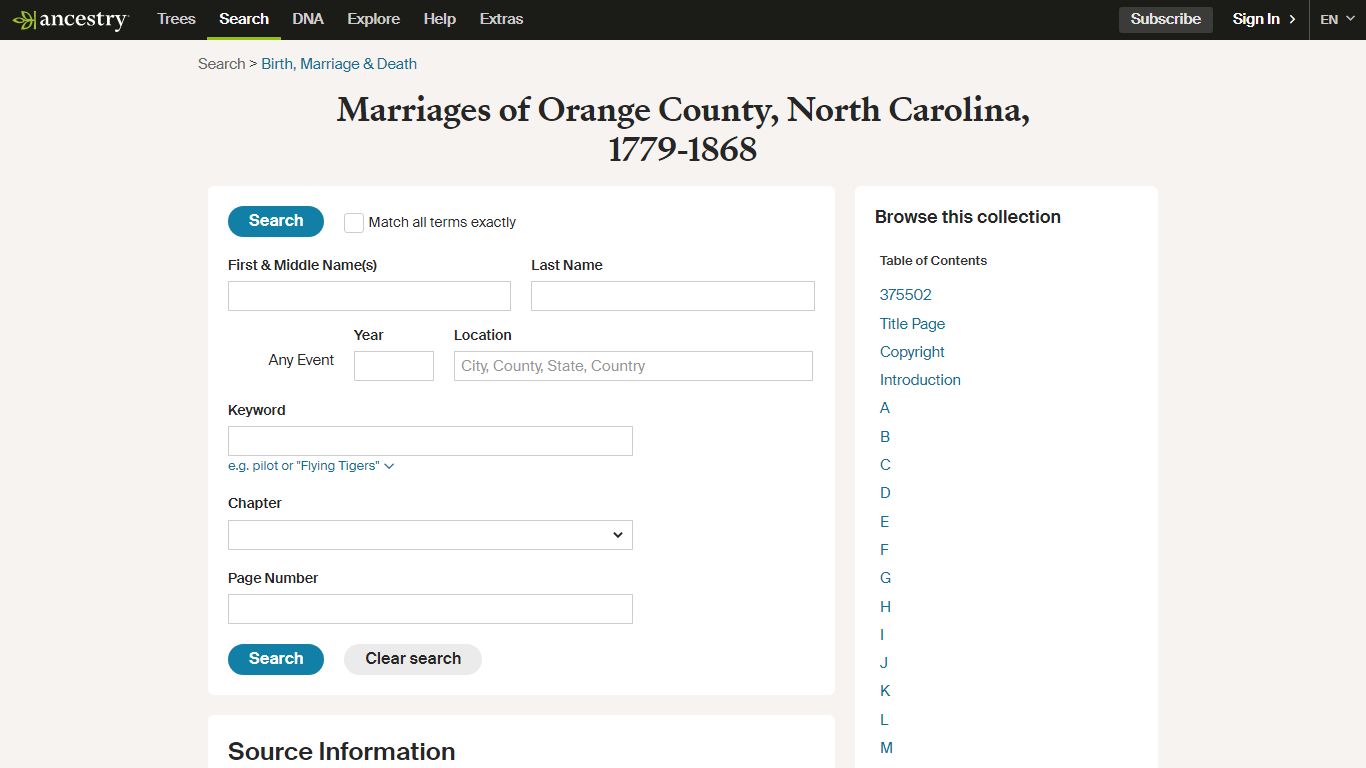Image resolution: width=1366 pixels, height=768 pixels.
Task: Open Copyright link
Action: [912, 352]
